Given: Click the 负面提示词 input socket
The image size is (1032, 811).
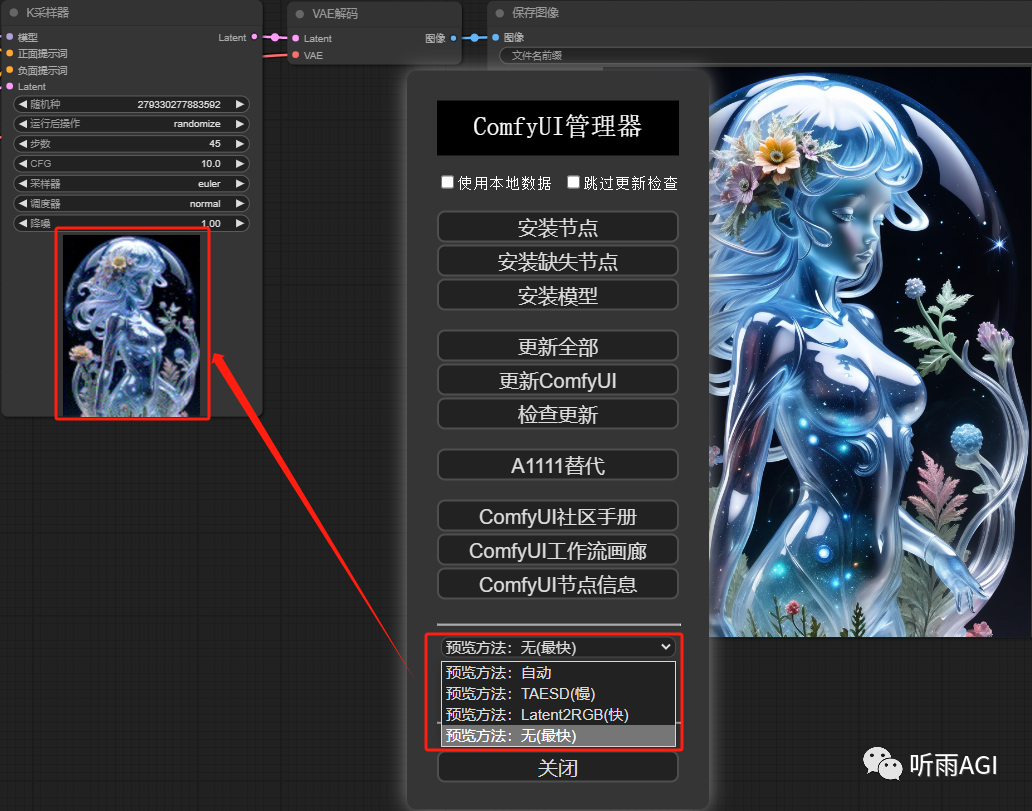Looking at the screenshot, I should tap(9, 70).
